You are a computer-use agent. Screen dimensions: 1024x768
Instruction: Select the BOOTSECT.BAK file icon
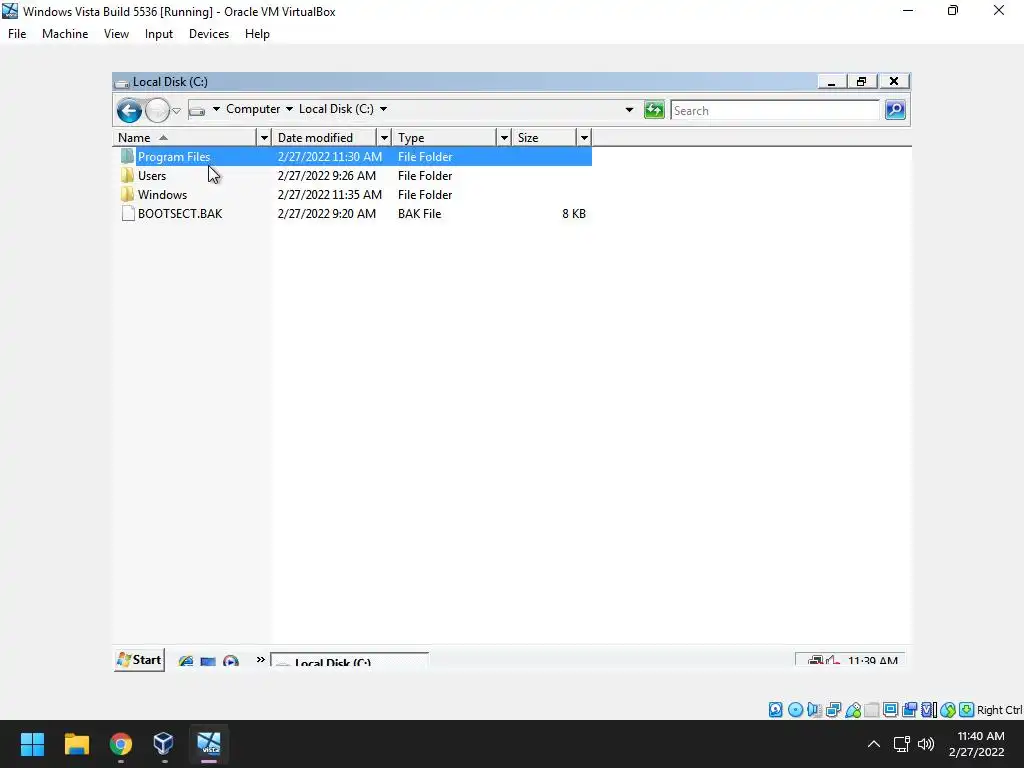pyautogui.click(x=128, y=214)
